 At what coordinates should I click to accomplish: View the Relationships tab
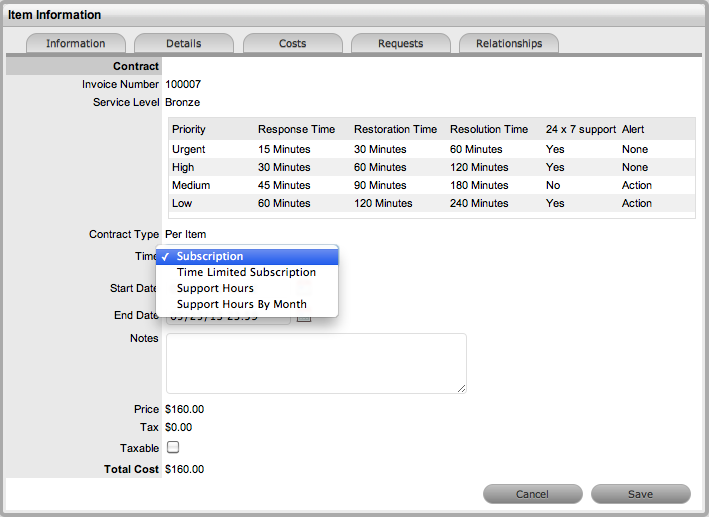coord(509,43)
